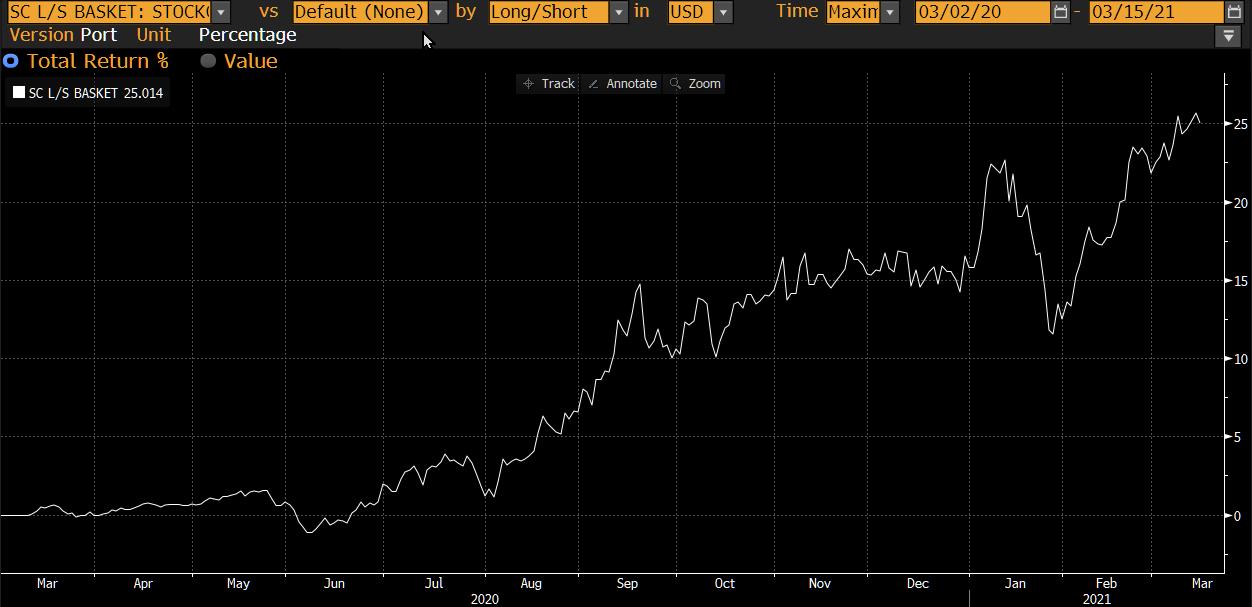Activate the Track crosshair tool
The height and width of the screenshot is (607, 1252).
(548, 84)
